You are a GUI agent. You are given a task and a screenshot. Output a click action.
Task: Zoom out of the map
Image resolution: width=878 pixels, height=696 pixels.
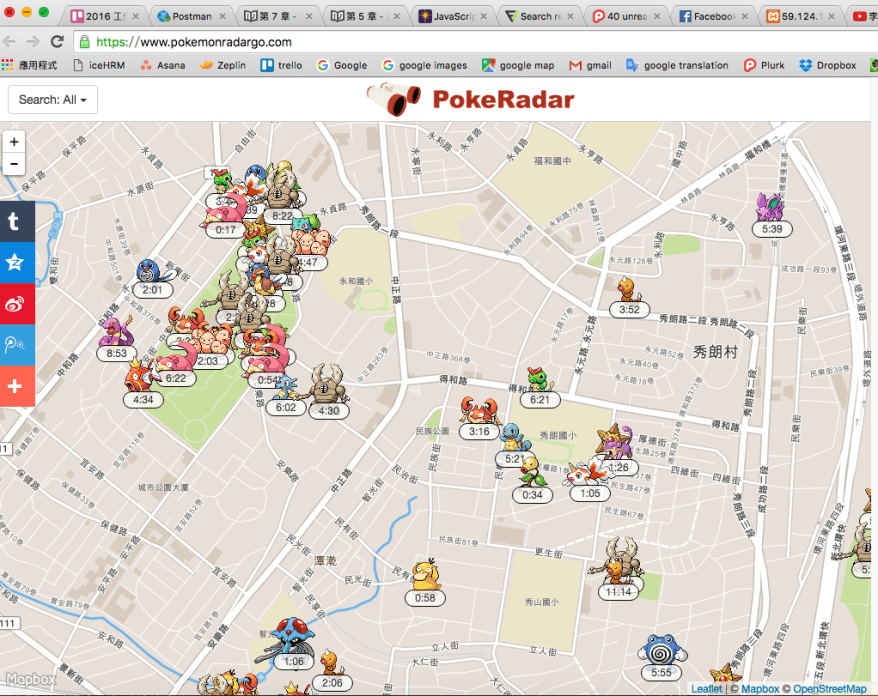click(14, 164)
